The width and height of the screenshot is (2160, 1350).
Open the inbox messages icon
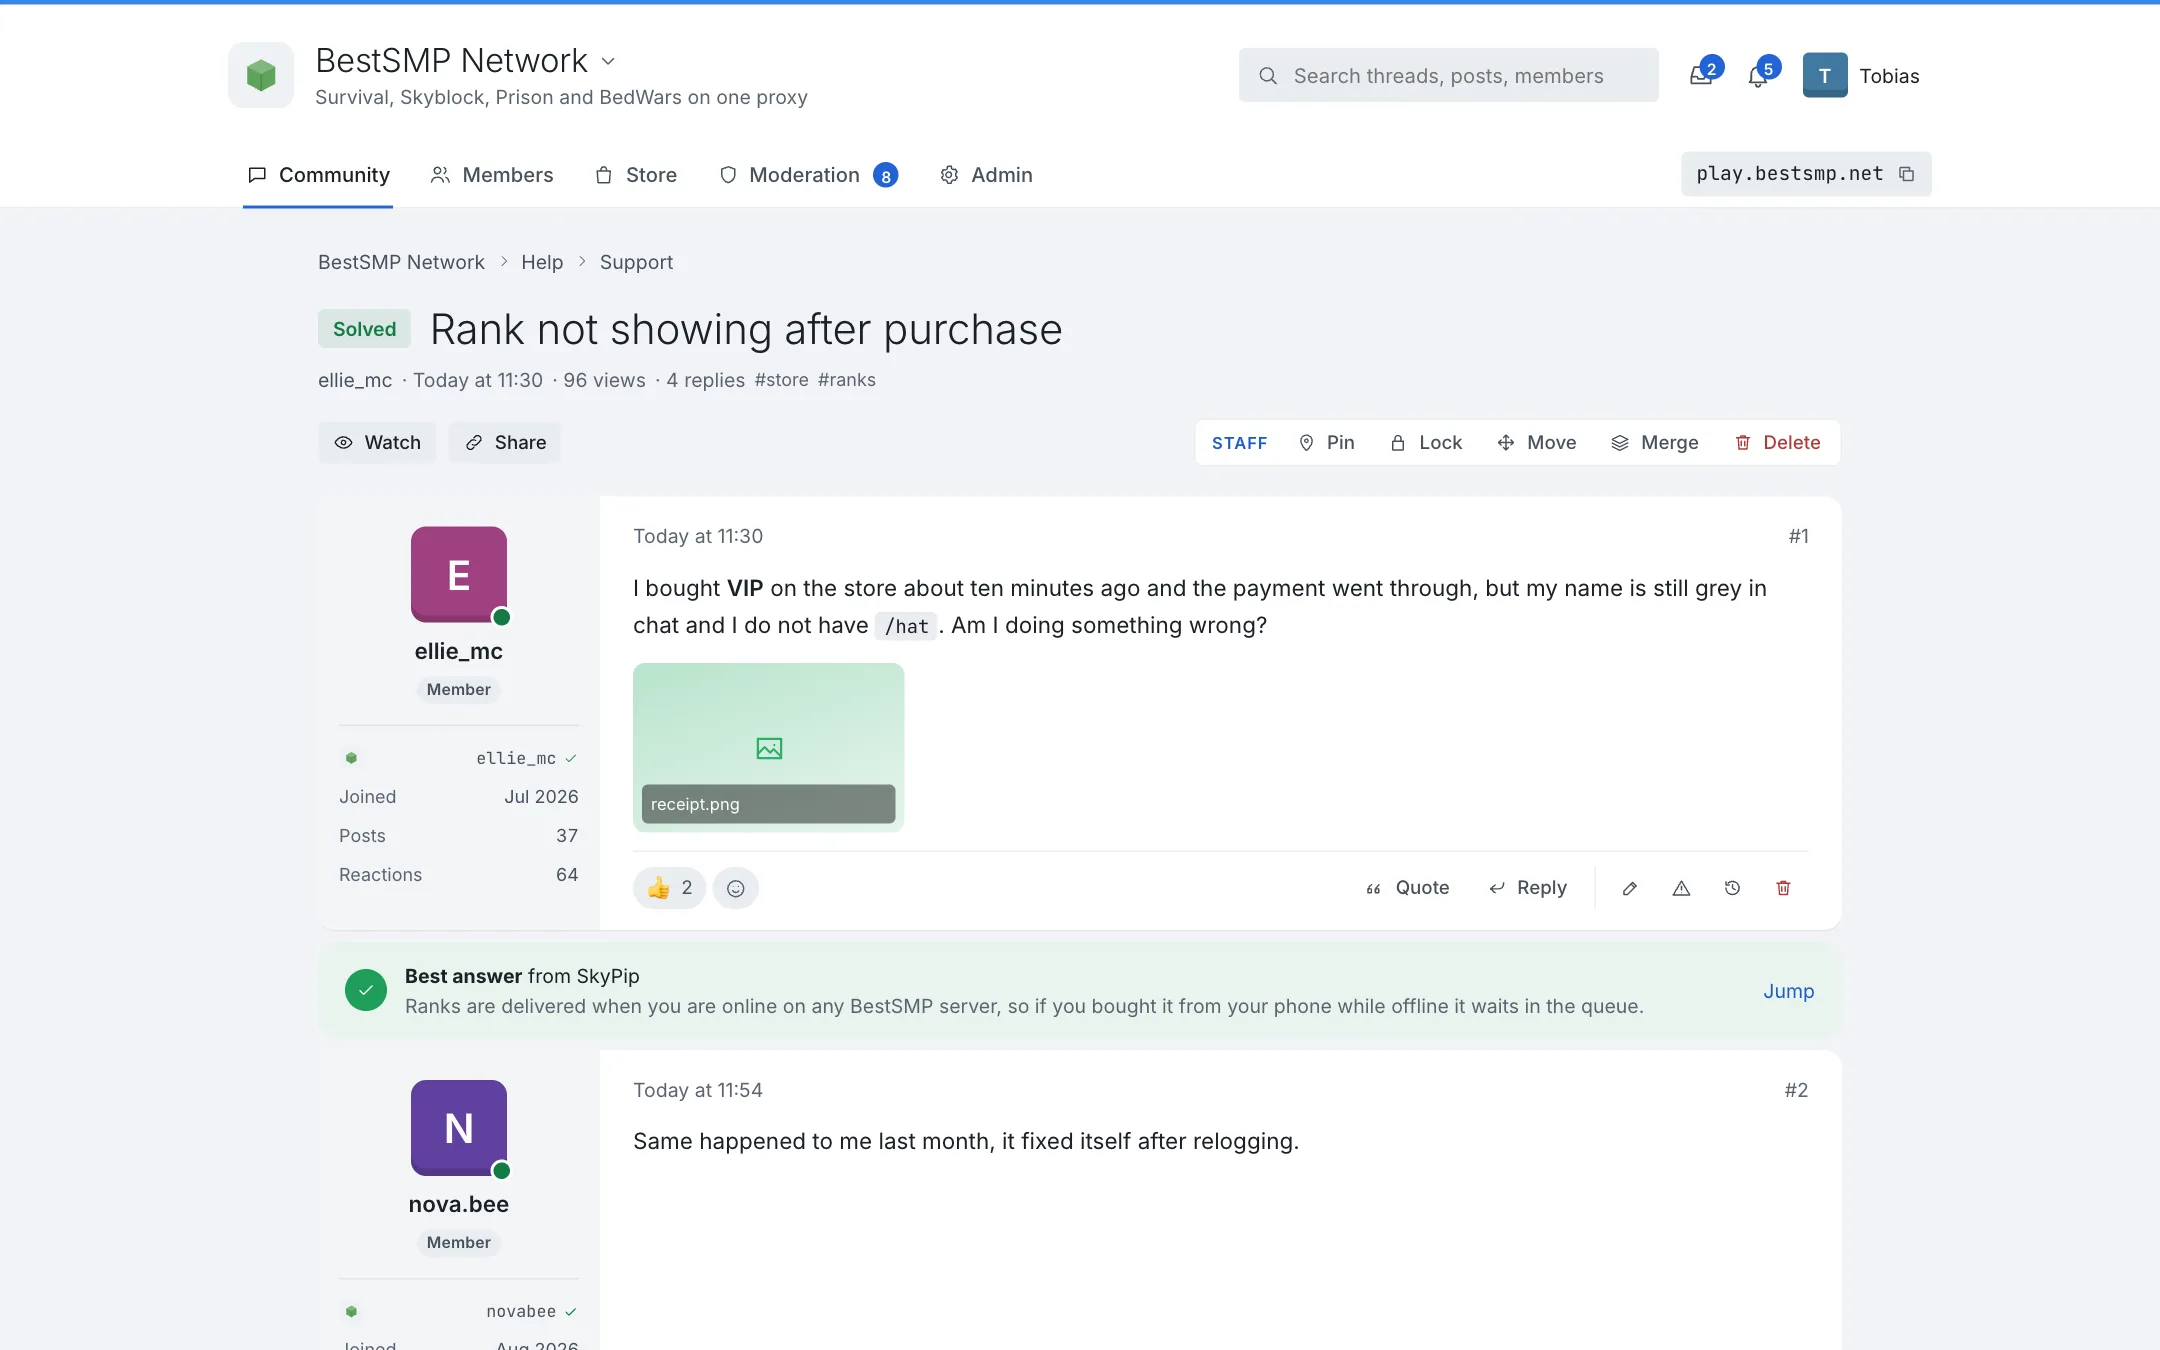tap(1702, 75)
